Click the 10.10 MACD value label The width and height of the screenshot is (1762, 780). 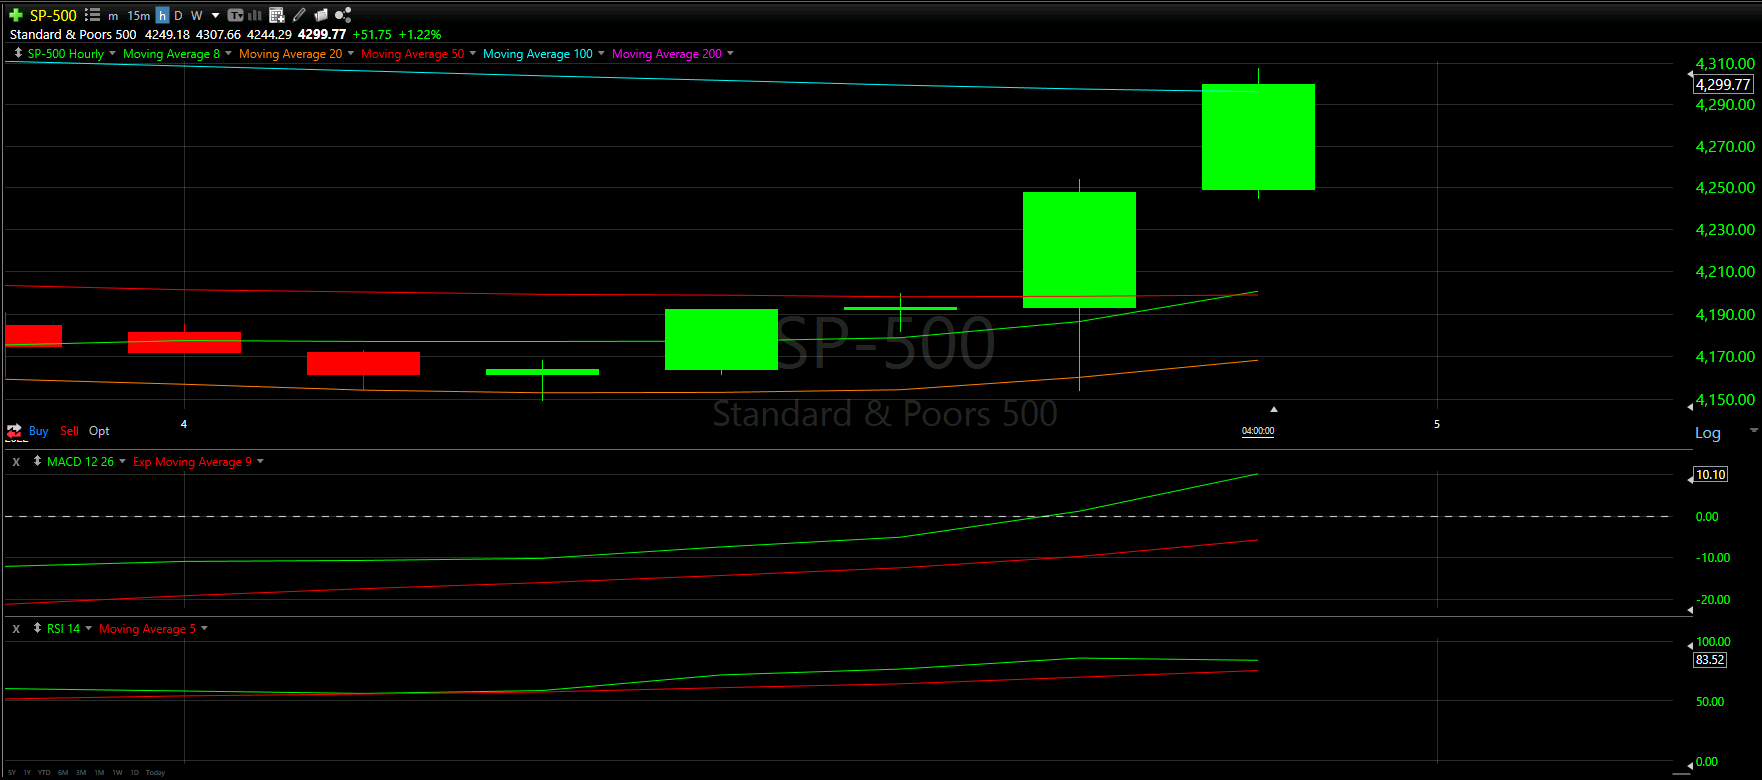pos(1711,475)
